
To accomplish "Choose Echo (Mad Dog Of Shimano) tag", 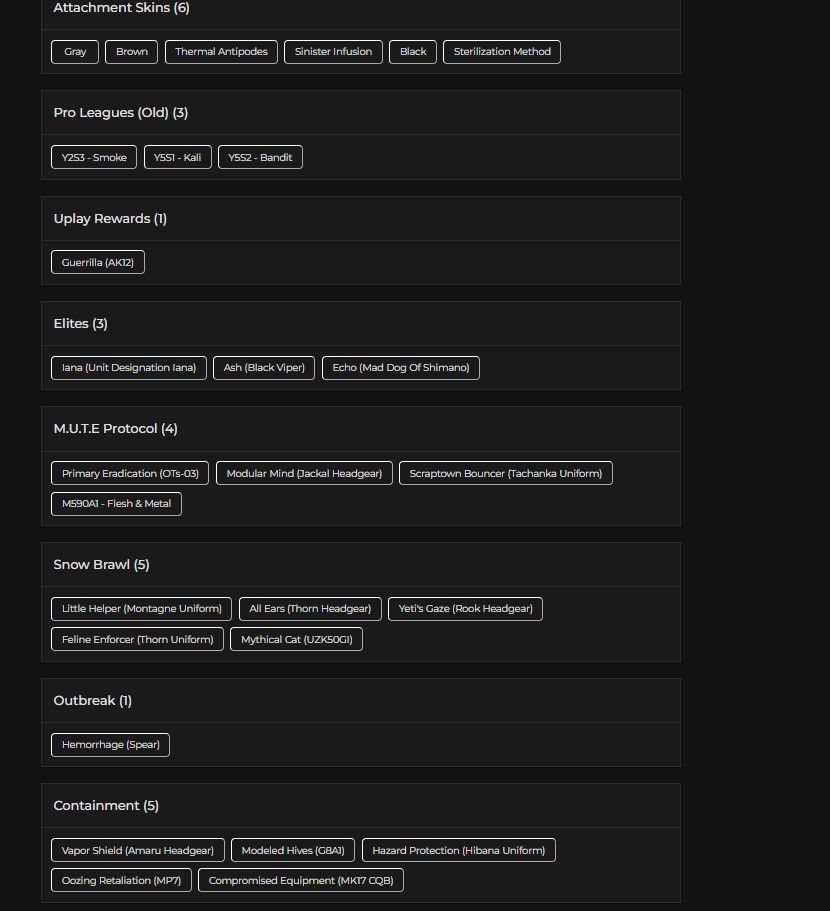I will pyautogui.click(x=401, y=368).
